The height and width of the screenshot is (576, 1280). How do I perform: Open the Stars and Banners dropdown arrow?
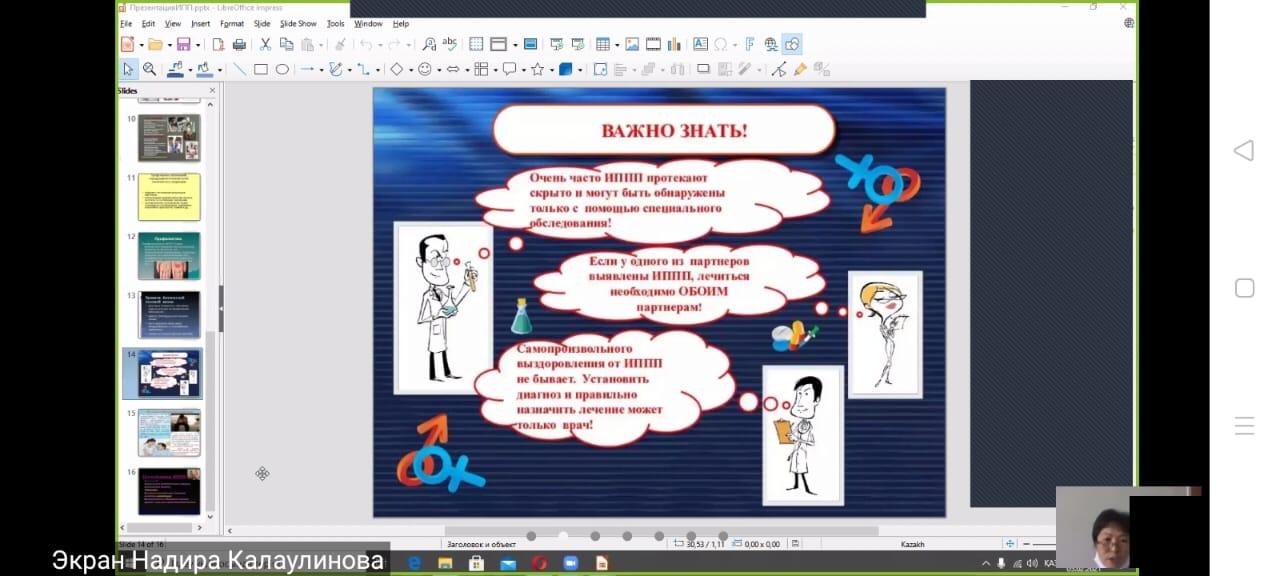click(x=551, y=69)
